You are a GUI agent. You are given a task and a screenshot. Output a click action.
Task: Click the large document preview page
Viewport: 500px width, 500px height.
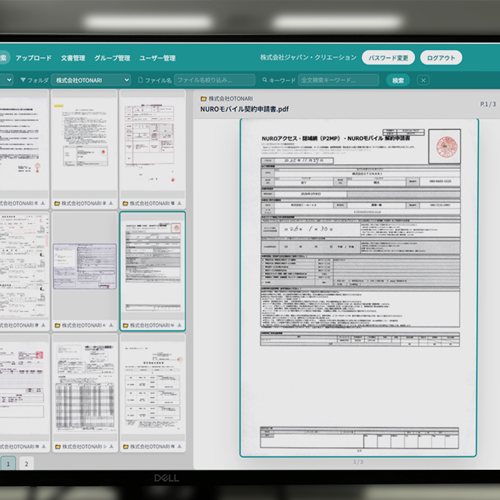click(x=359, y=288)
